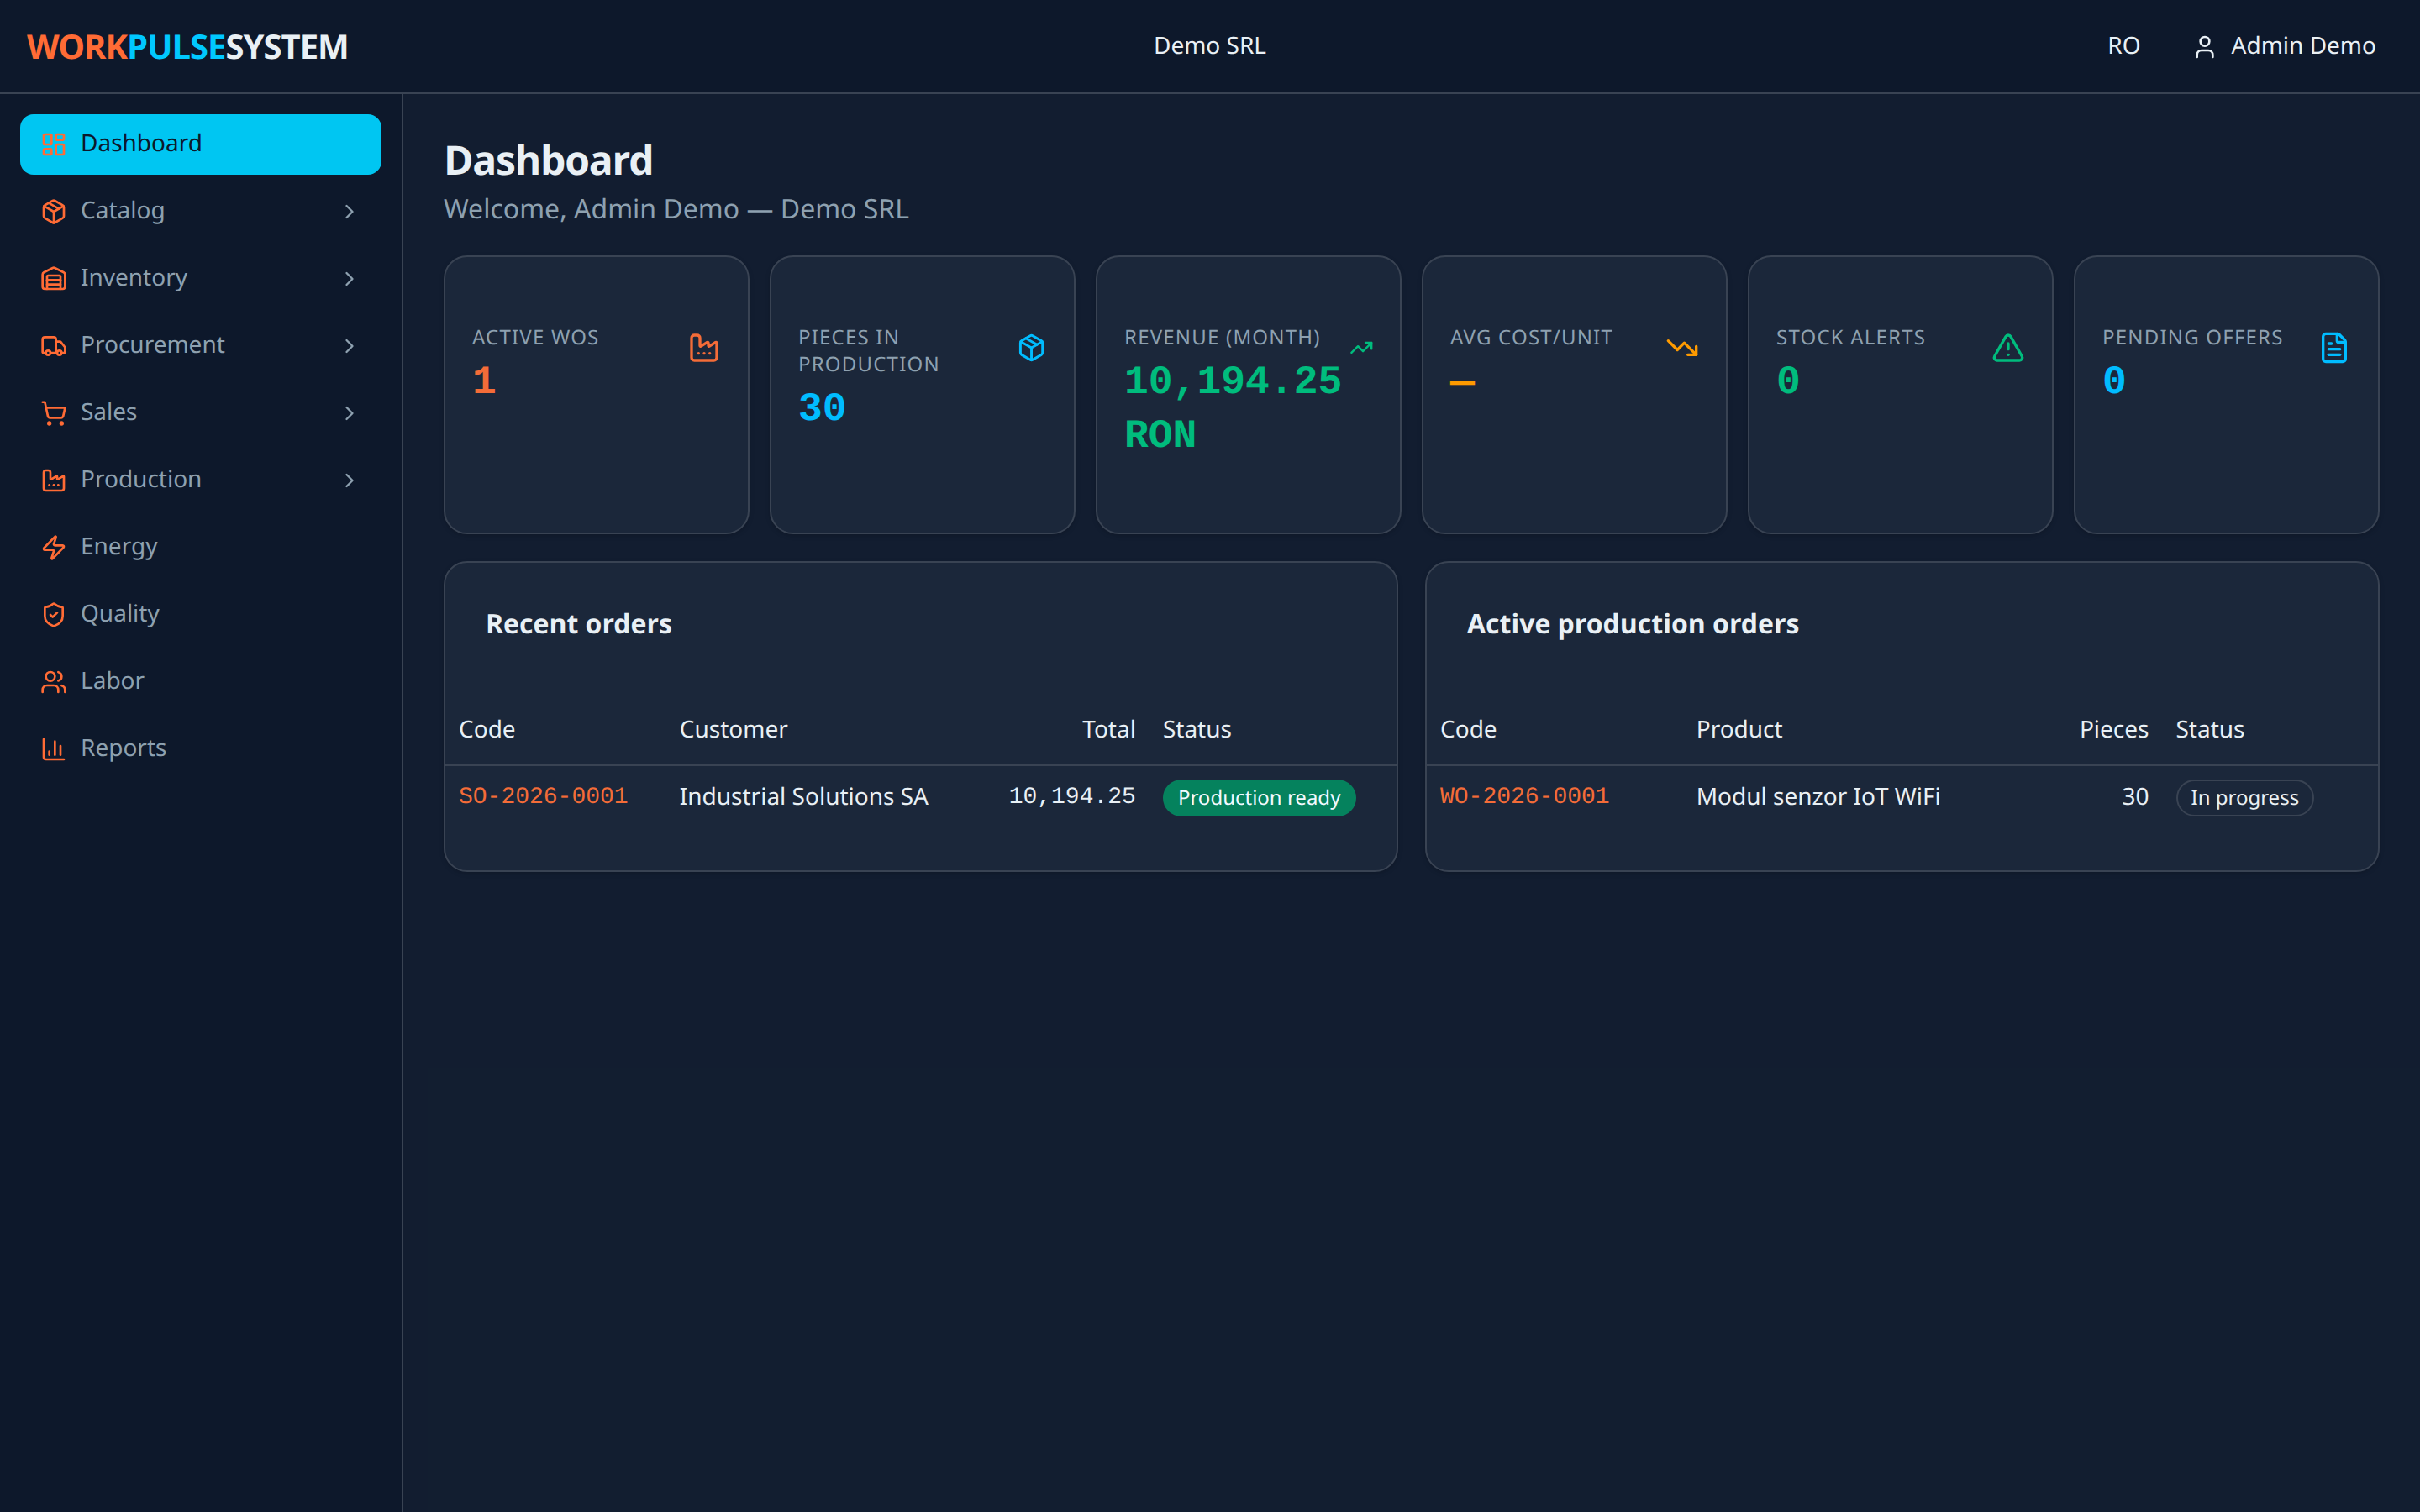This screenshot has height=1512, width=2420.
Task: Click the Total column header
Action: click(1108, 730)
